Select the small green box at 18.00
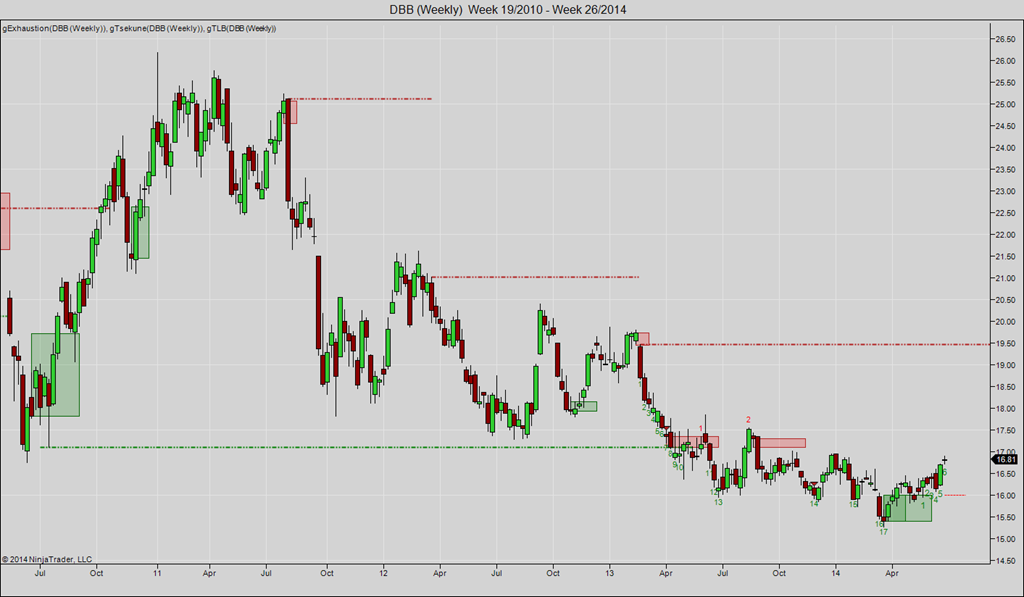The height and width of the screenshot is (597, 1024). [584, 406]
